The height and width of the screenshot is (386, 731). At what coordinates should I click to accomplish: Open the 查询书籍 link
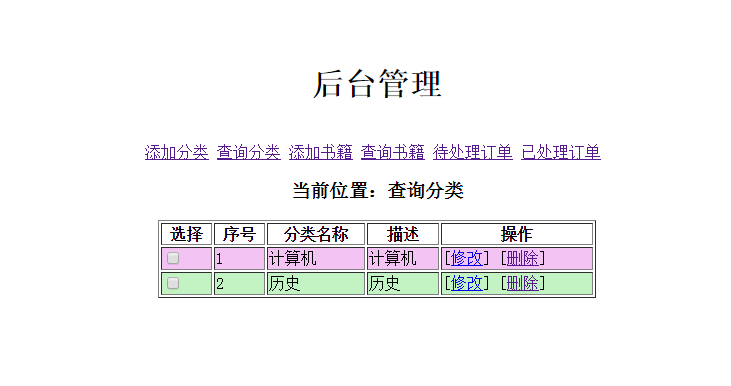coord(393,152)
